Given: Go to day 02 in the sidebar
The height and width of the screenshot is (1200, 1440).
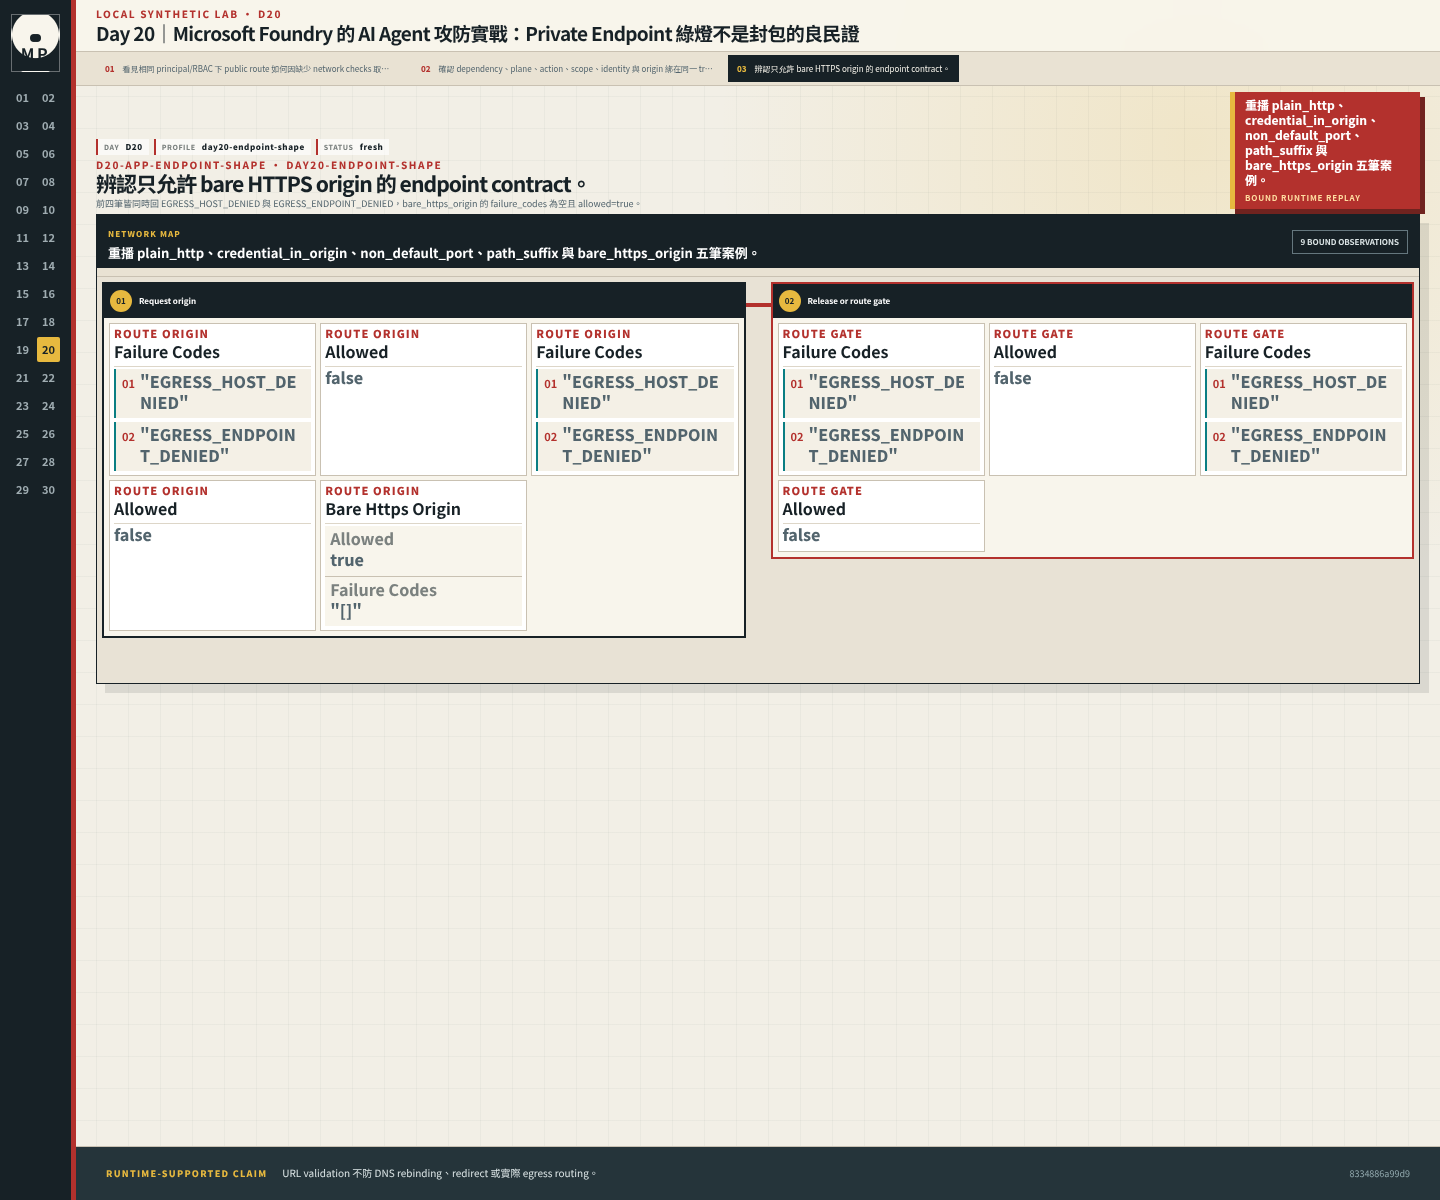Looking at the screenshot, I should point(48,98).
